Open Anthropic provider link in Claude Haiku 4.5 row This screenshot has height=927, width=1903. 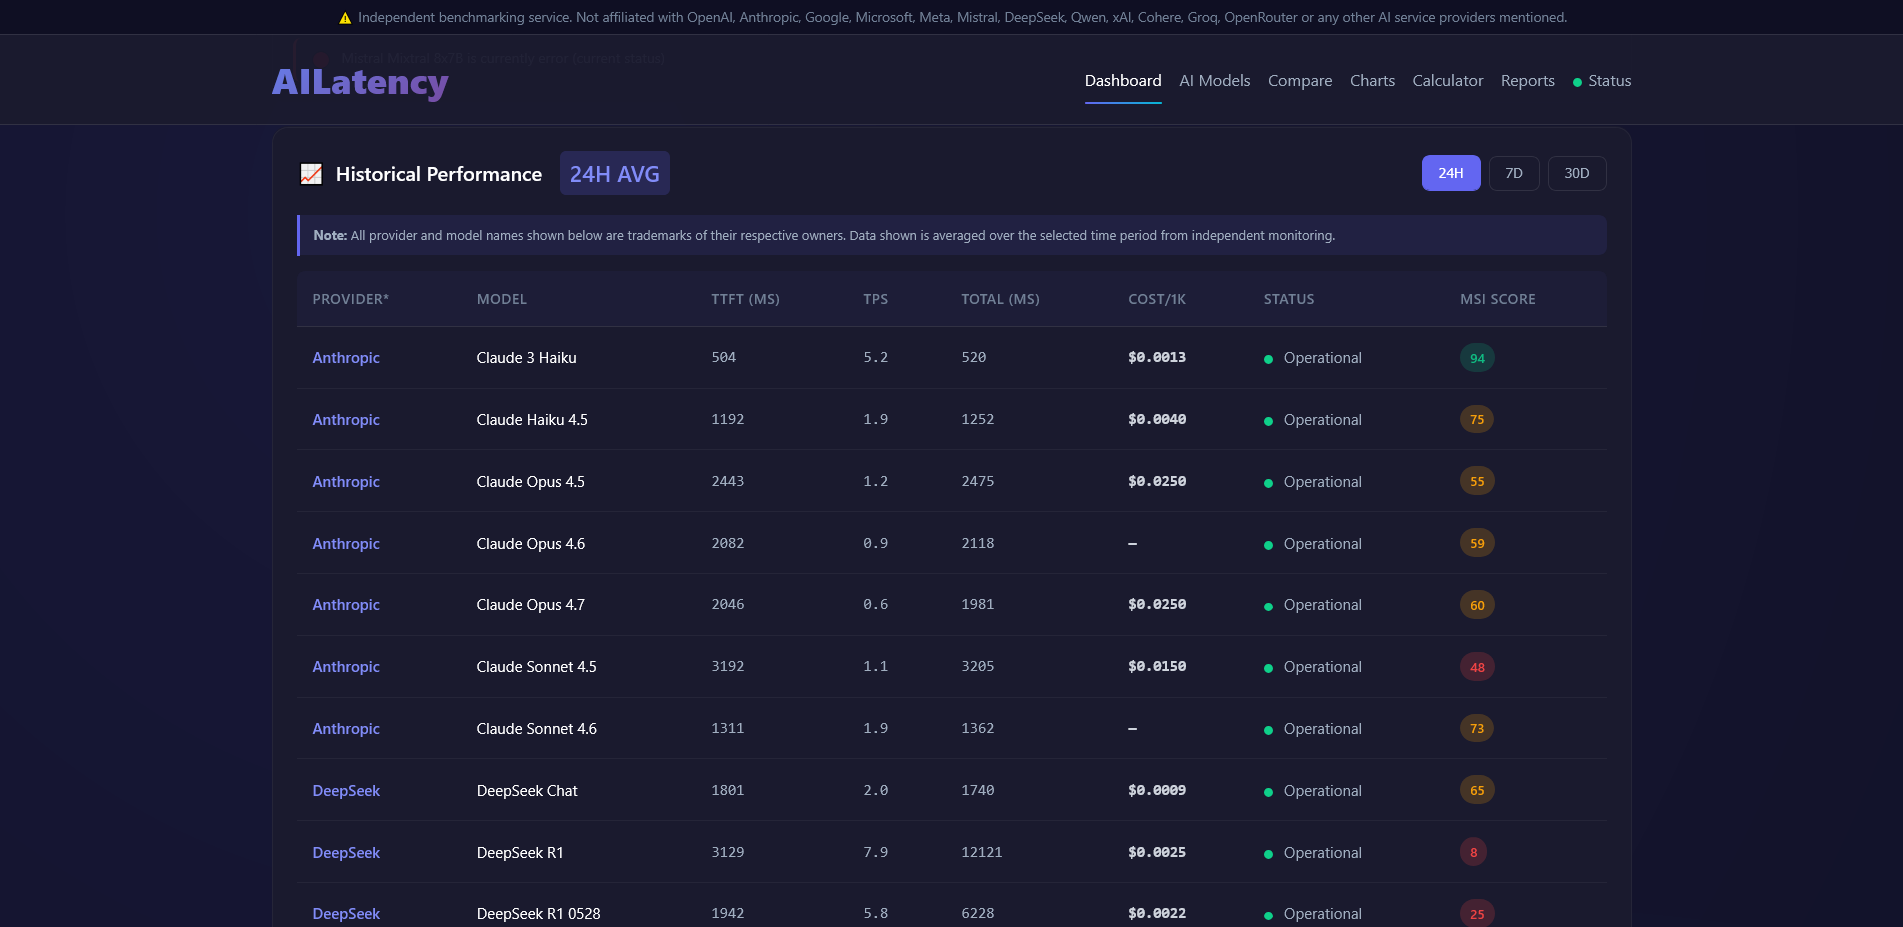(346, 420)
